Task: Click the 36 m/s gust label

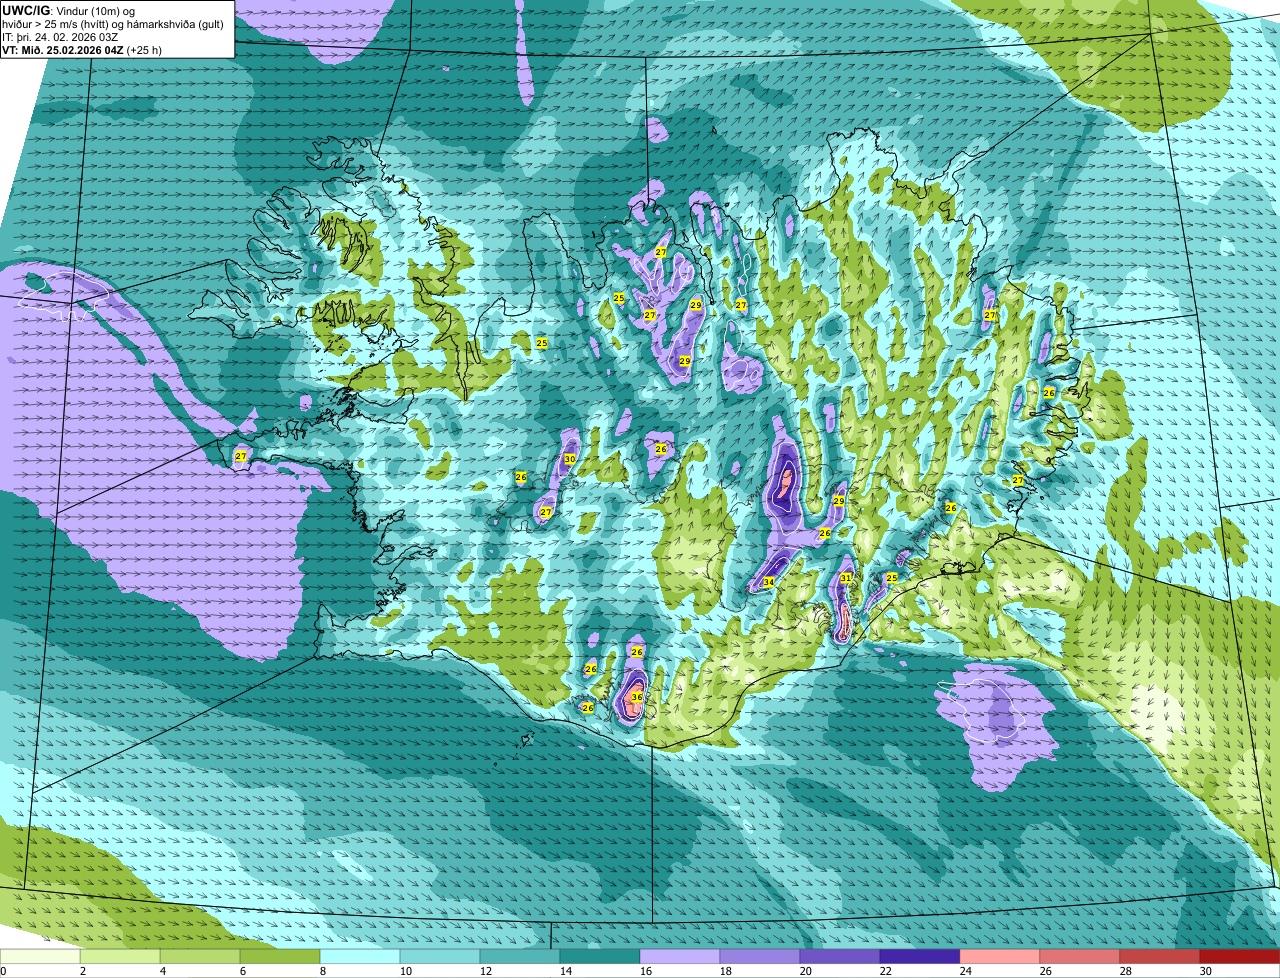Action: click(637, 697)
